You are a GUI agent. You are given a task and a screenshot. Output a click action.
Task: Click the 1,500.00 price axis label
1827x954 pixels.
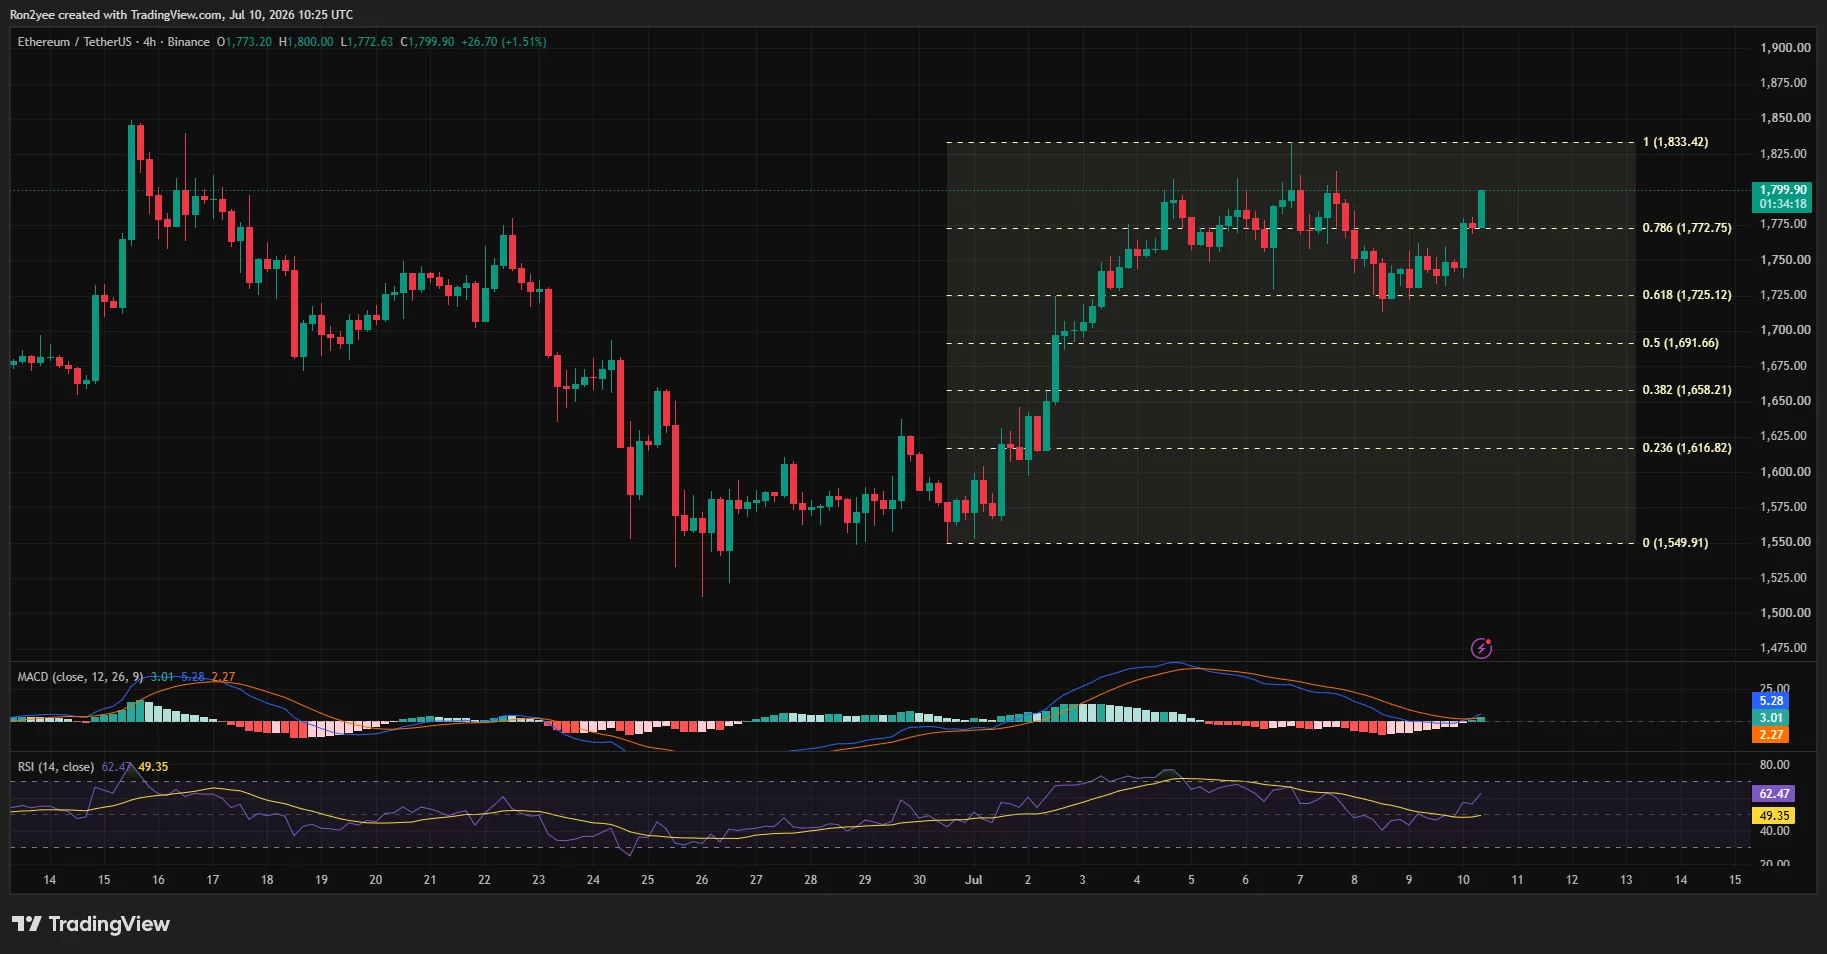coord(1785,613)
